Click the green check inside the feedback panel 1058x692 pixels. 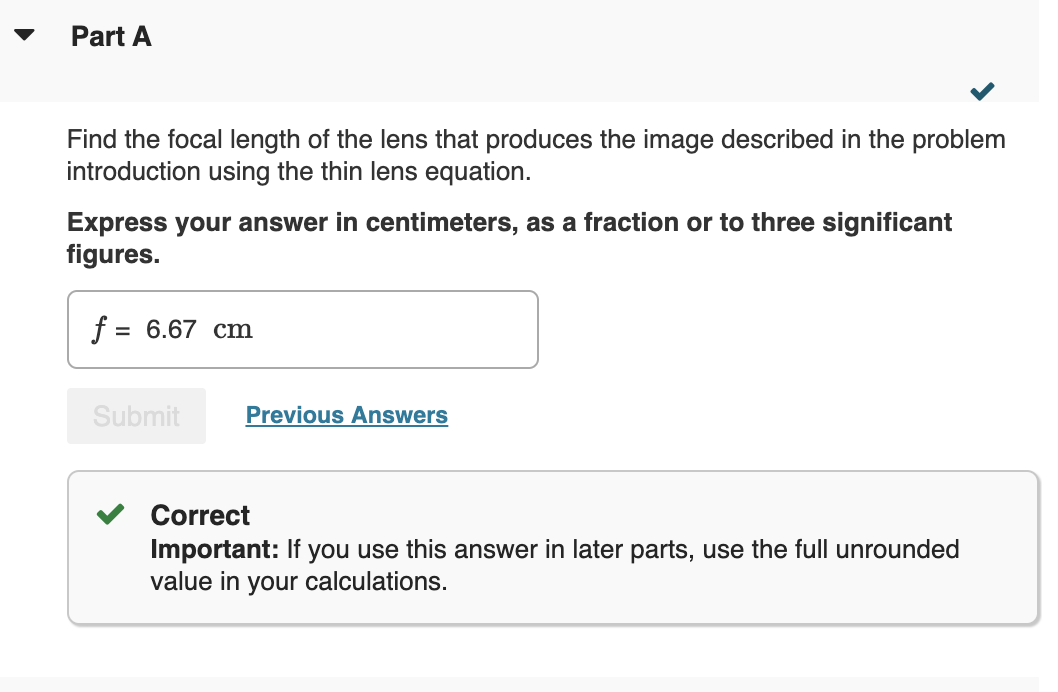tap(110, 513)
